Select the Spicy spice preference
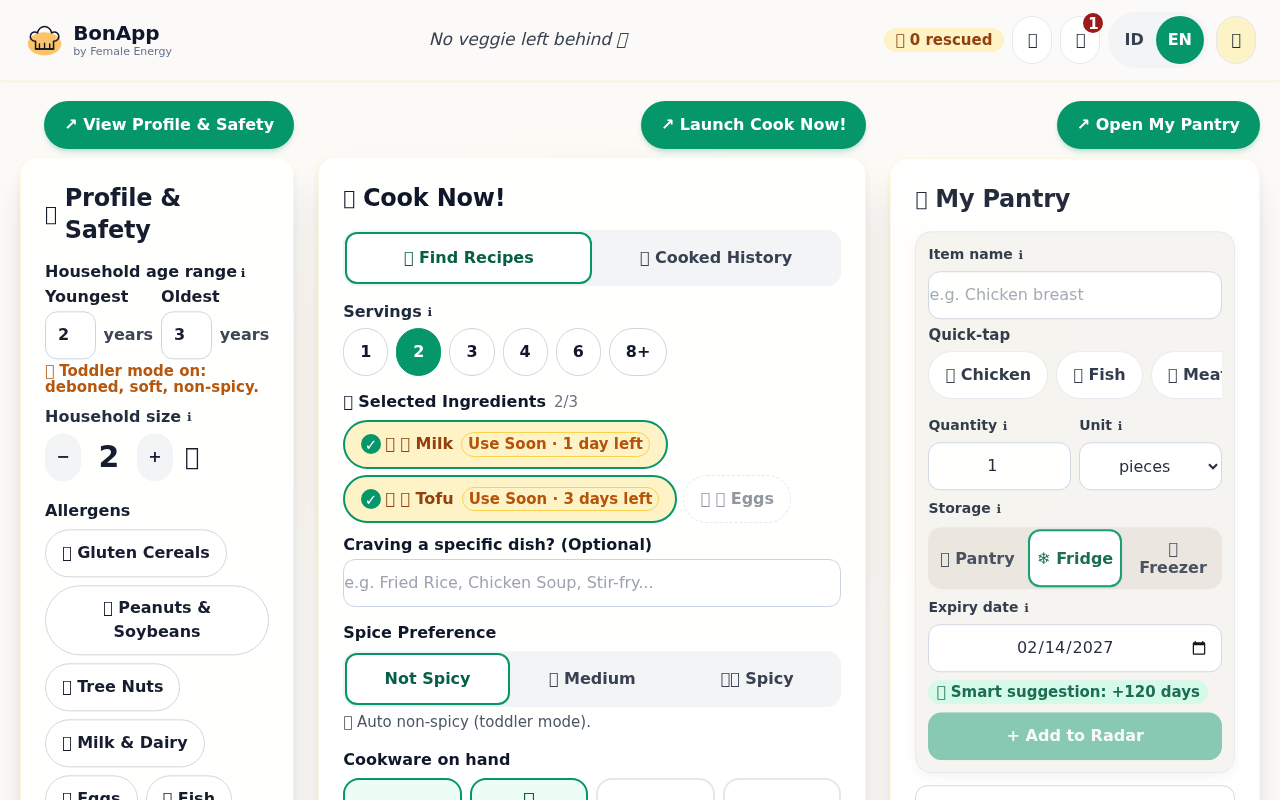This screenshot has width=1280, height=800. coord(757,679)
